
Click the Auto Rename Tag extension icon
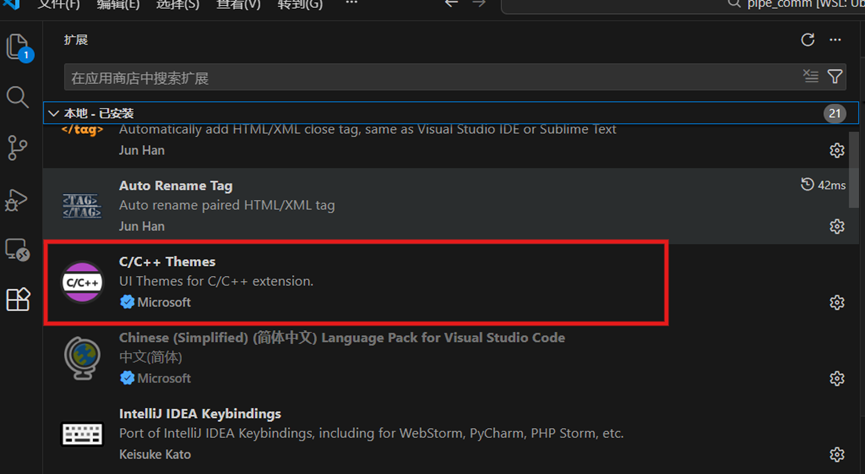click(82, 206)
